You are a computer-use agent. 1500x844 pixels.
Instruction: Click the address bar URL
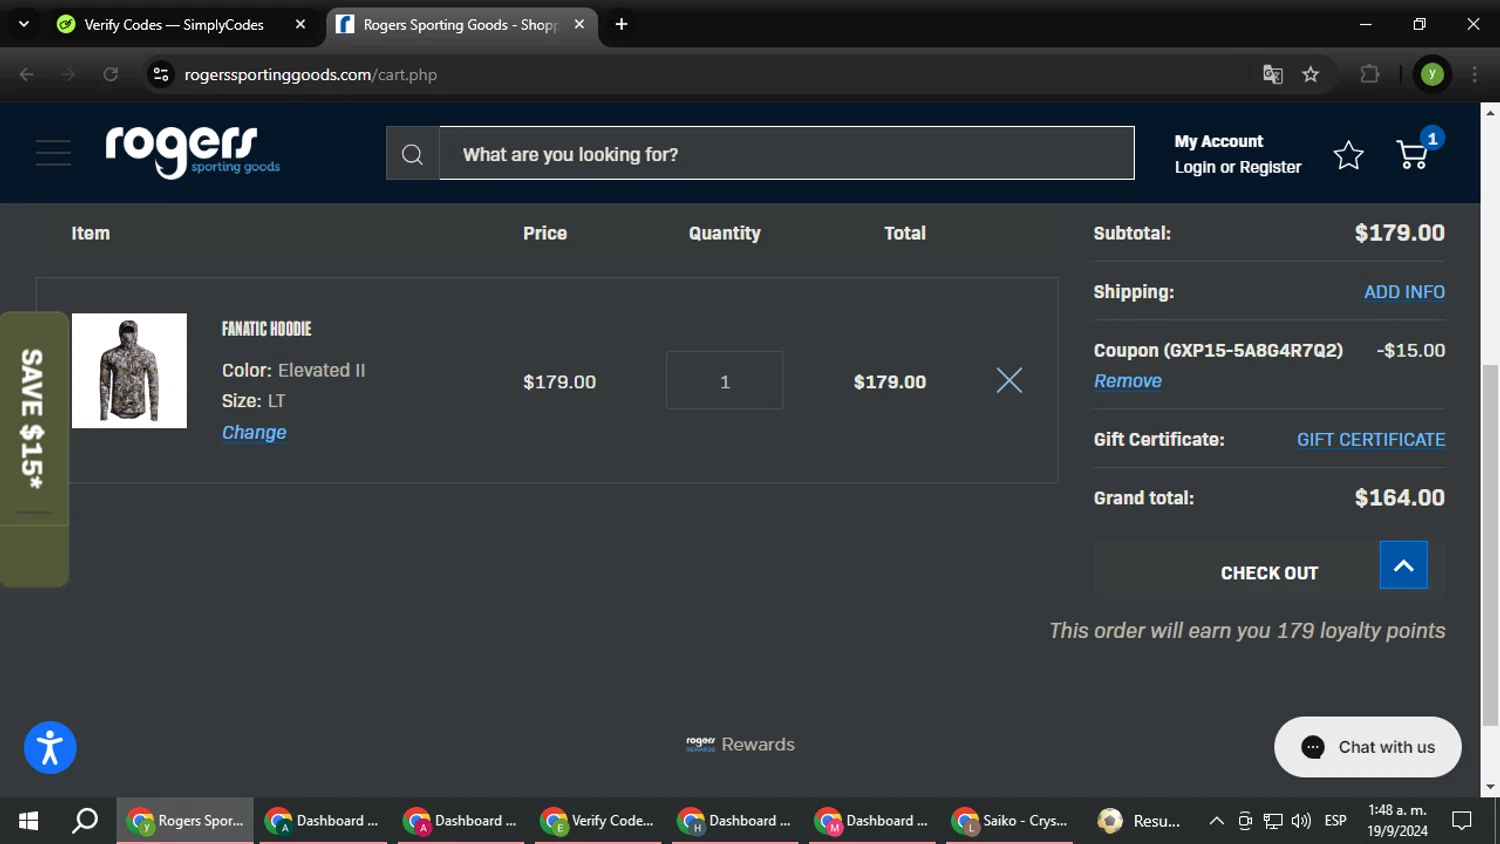pyautogui.click(x=310, y=74)
